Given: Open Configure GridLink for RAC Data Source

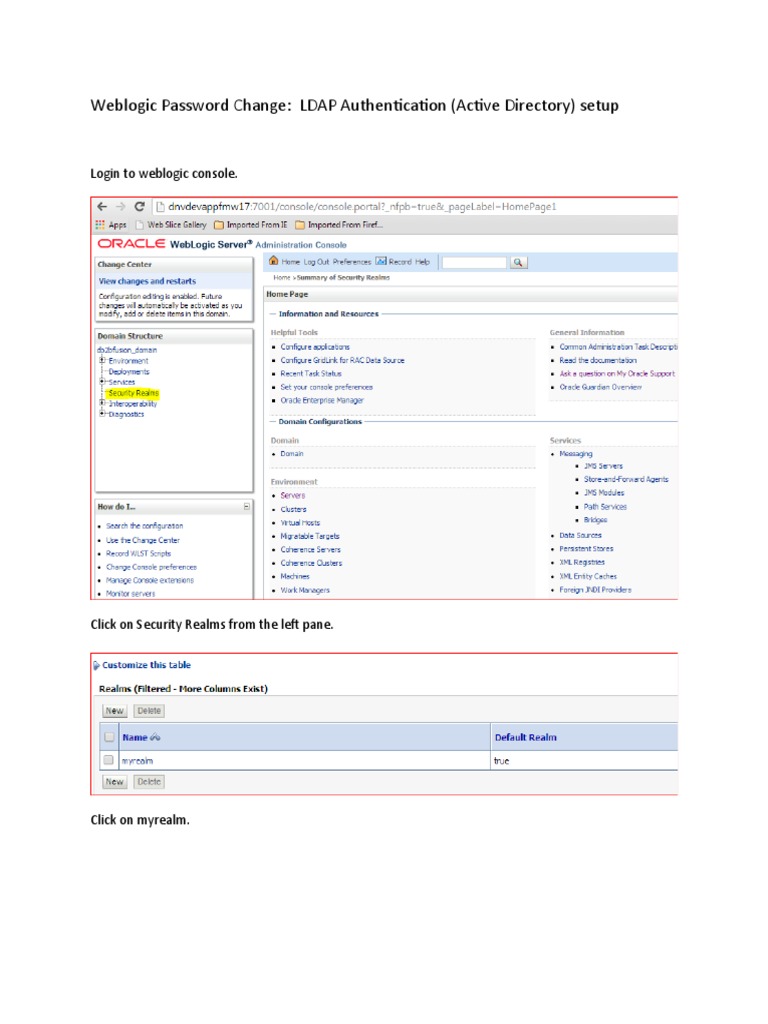Looking at the screenshot, I should tap(342, 360).
